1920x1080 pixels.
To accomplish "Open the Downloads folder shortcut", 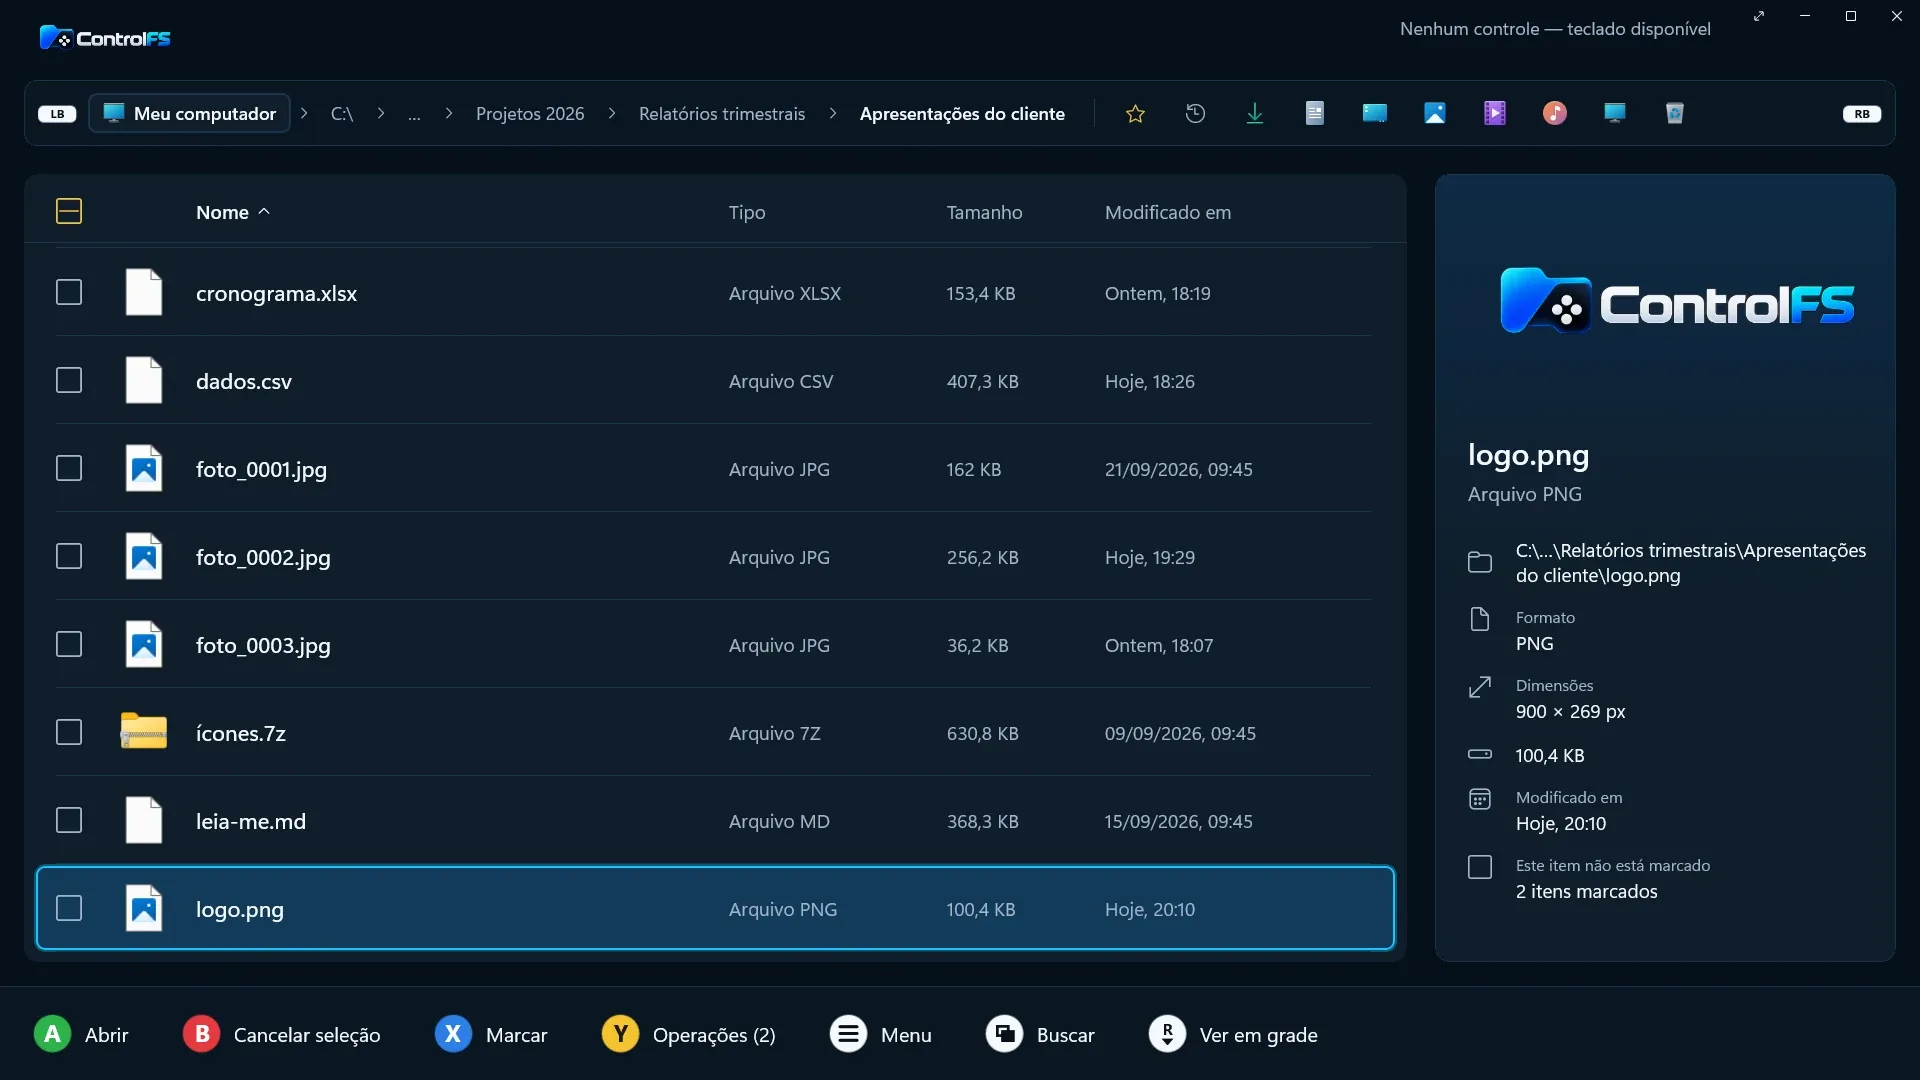I will [1255, 114].
